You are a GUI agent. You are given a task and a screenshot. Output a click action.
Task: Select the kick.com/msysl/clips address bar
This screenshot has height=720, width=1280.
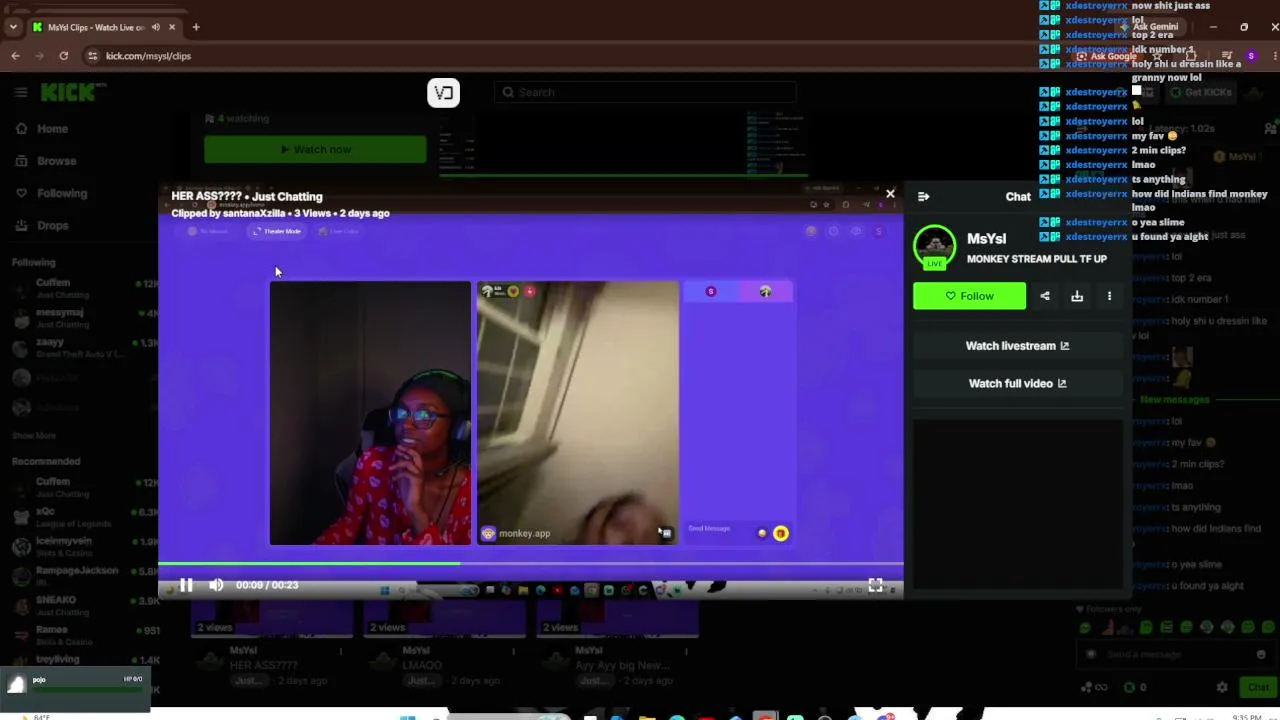tap(148, 56)
